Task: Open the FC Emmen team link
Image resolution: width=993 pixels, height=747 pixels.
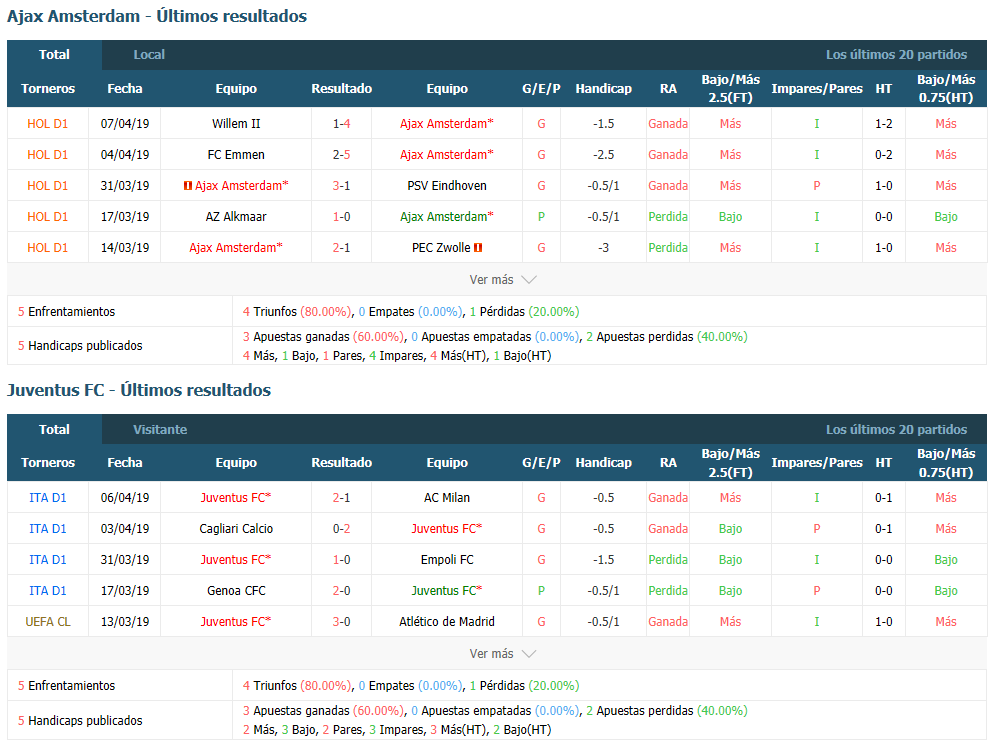Action: coord(236,154)
